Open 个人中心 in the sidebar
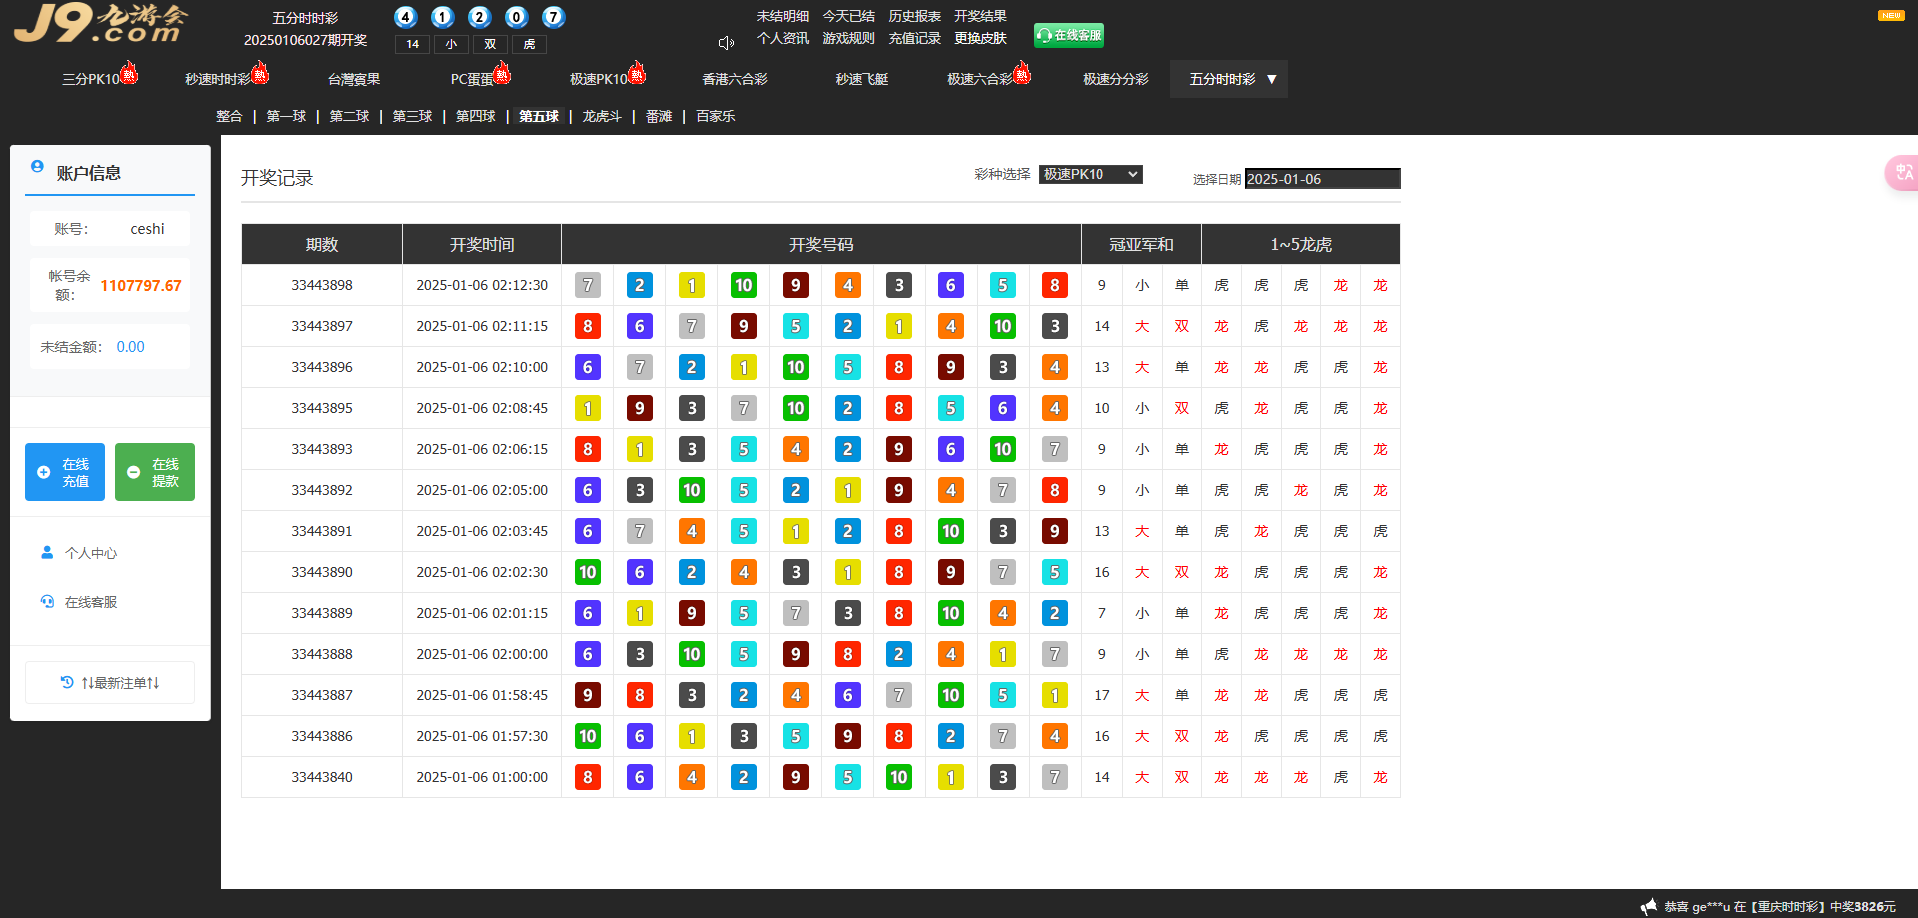 coord(90,553)
